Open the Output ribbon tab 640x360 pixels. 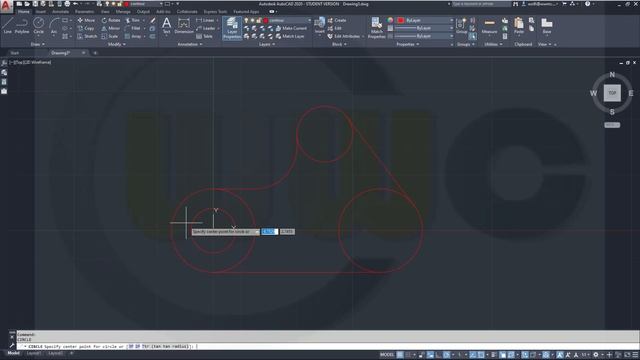tap(143, 12)
